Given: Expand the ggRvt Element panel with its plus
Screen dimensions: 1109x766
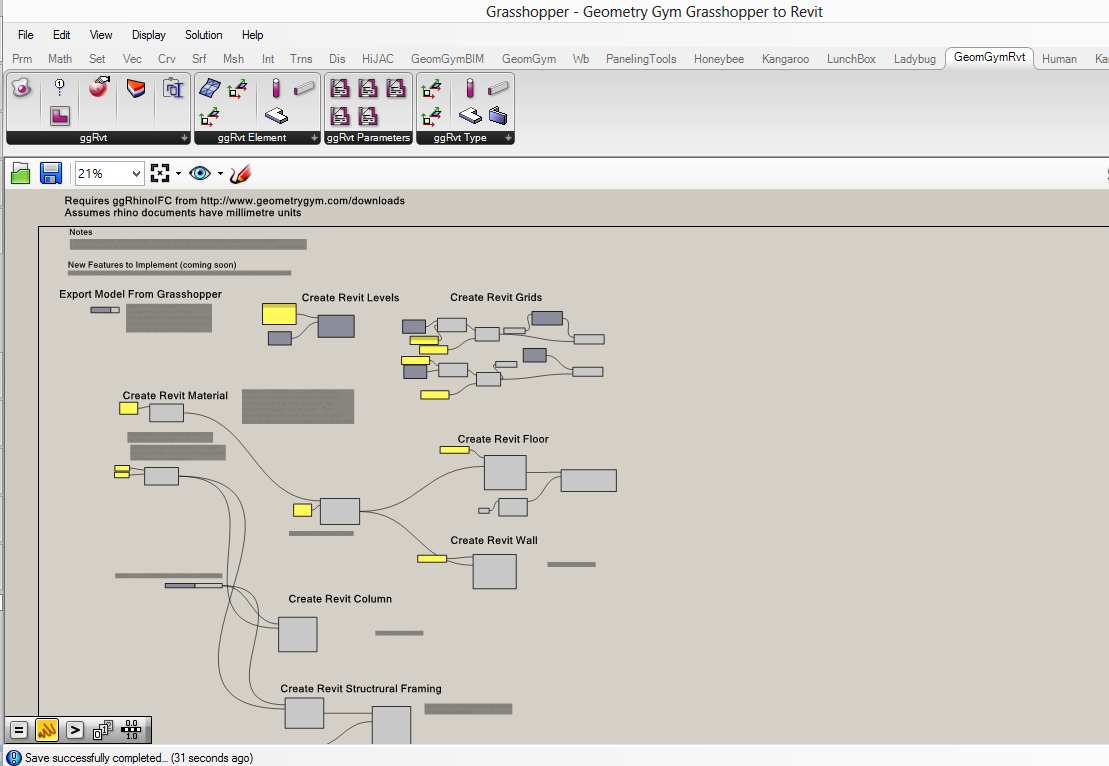Looking at the screenshot, I should tap(315, 138).
